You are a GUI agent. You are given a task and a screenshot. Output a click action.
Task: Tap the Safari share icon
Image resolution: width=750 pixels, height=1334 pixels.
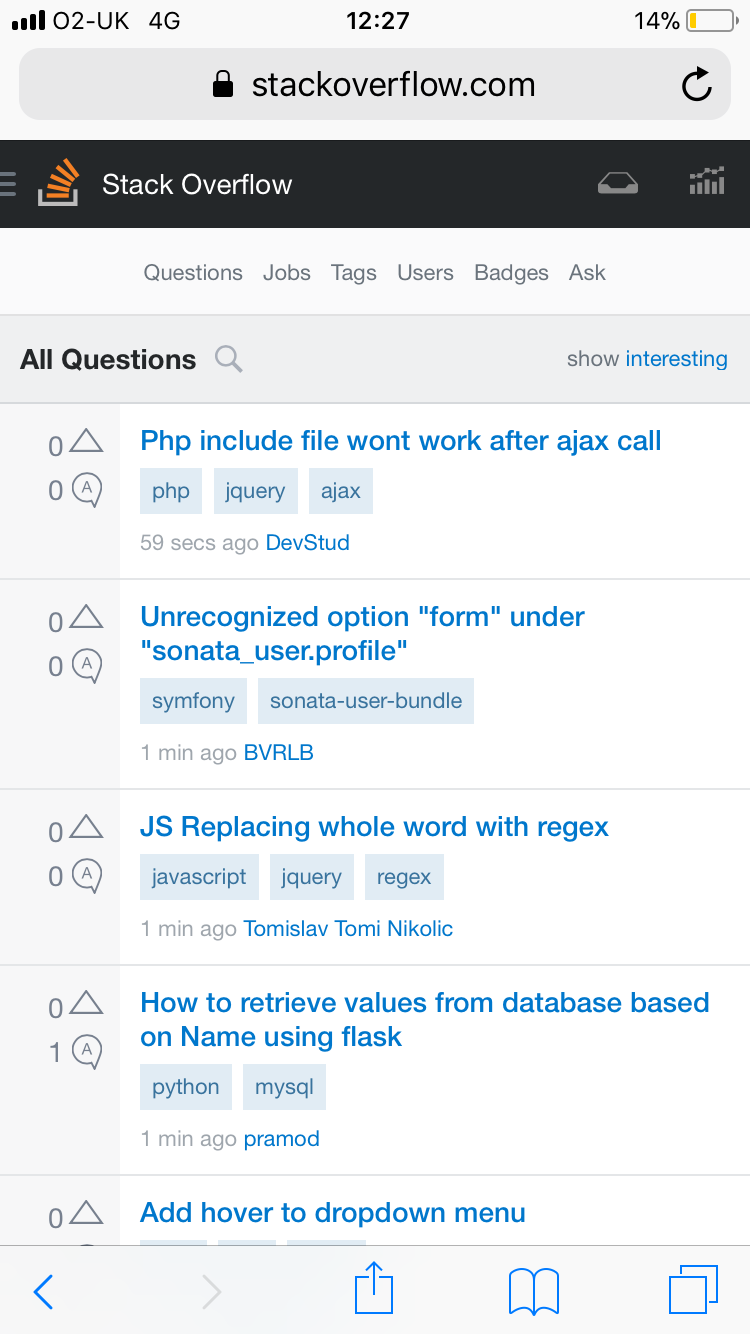coord(374,1288)
